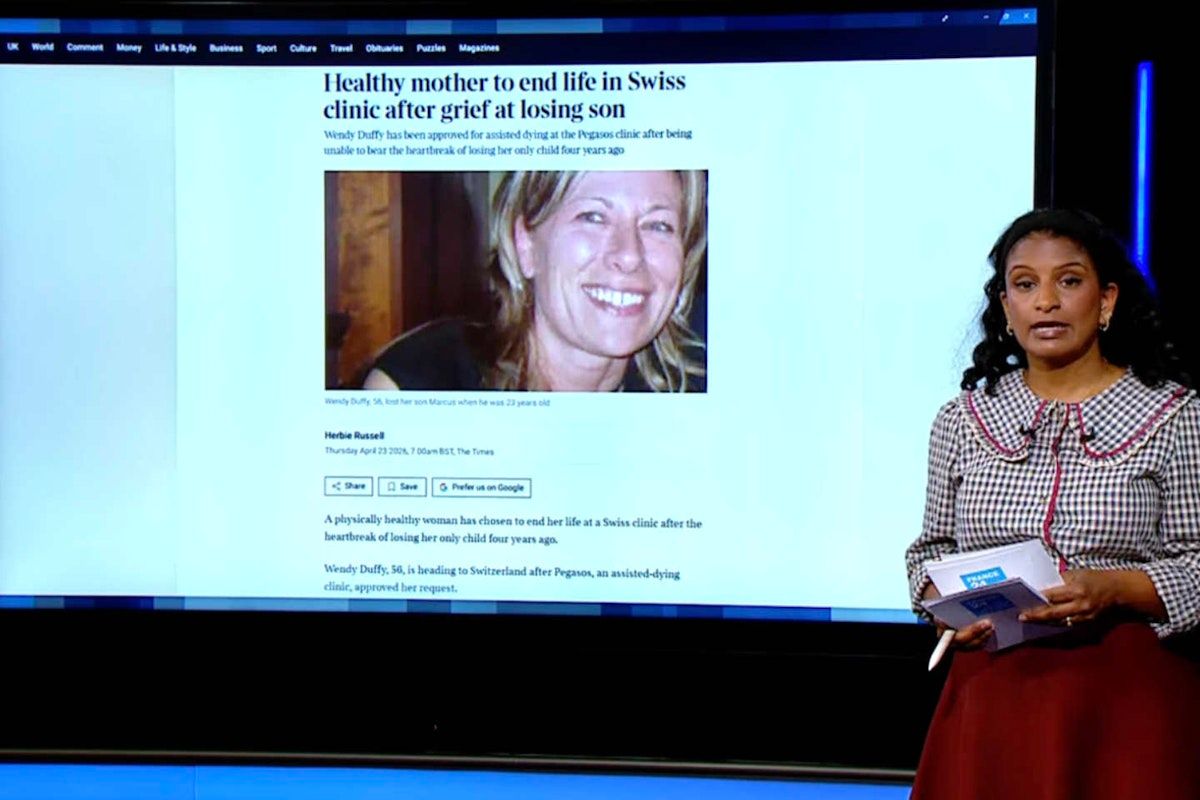This screenshot has height=800, width=1200.
Task: Click the paragraph starting 'A physically healthy woman'
Action: coord(513,530)
